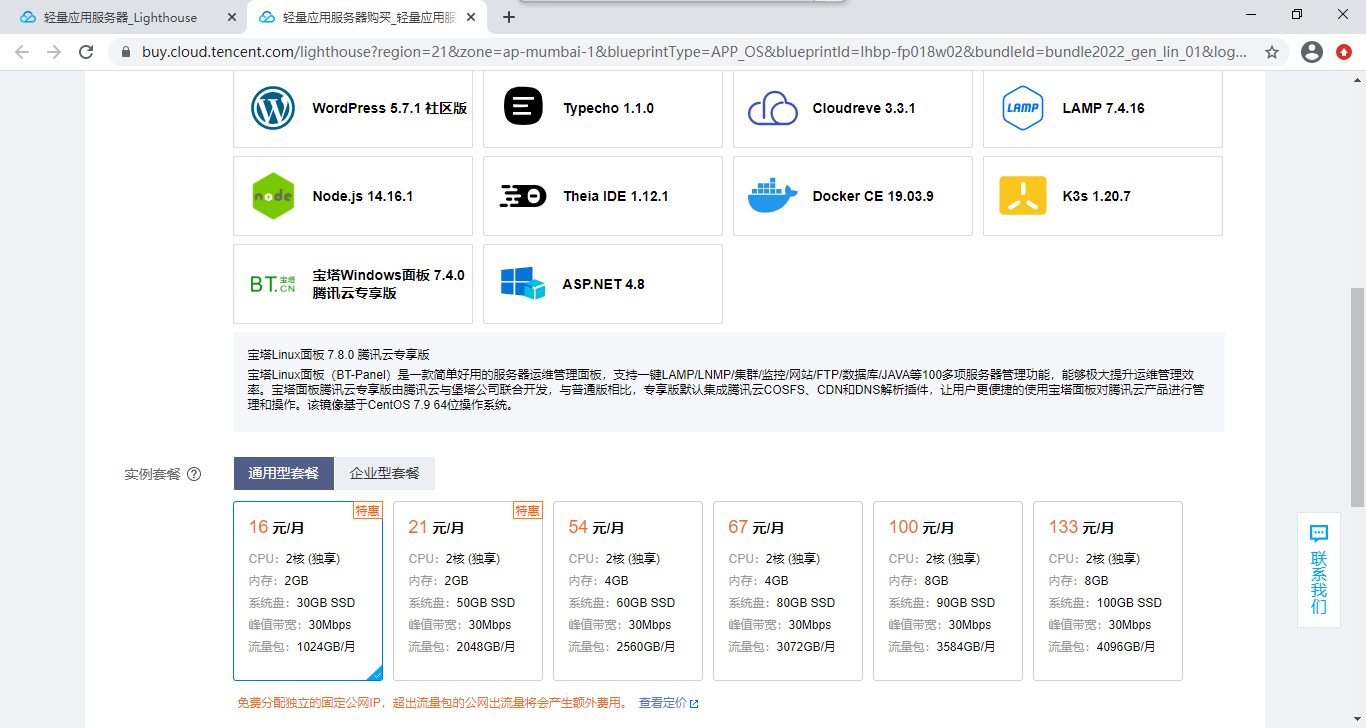Choose the 54 元/月 bundle card
Image resolution: width=1366 pixels, height=728 pixels.
(x=628, y=591)
